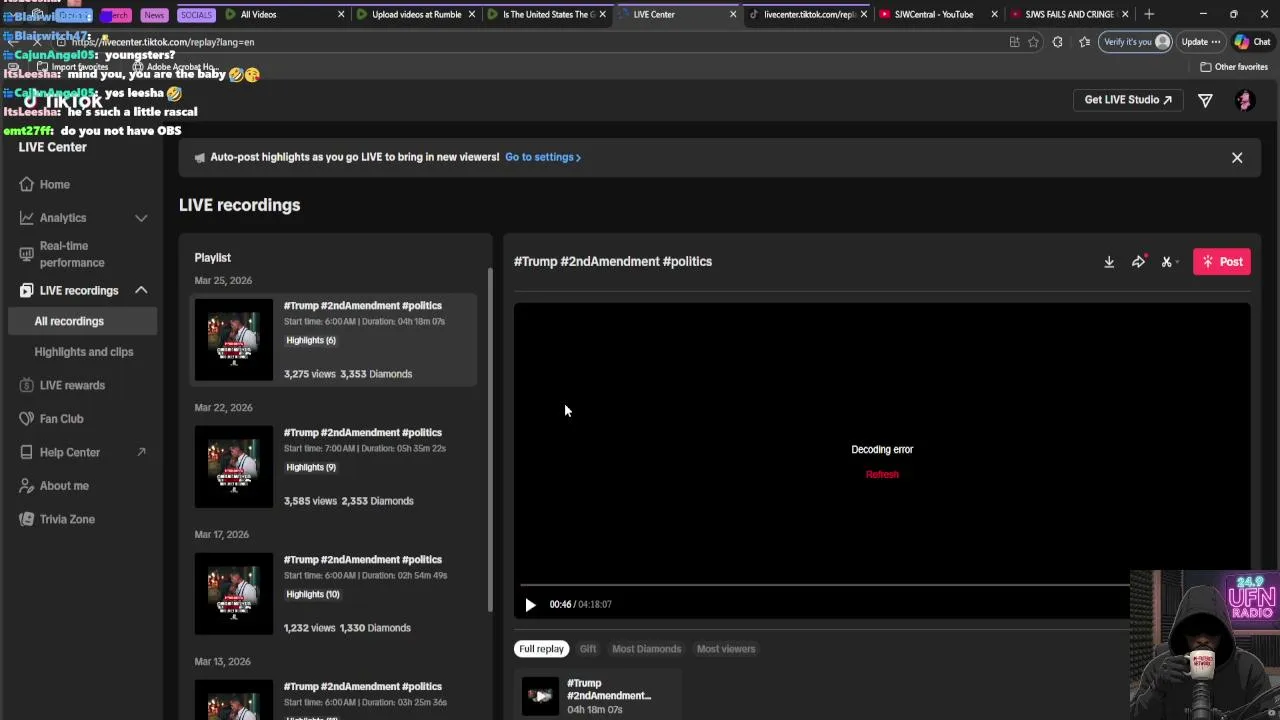
Task: Click the Real-time performance sidebar icon
Action: pos(27,254)
